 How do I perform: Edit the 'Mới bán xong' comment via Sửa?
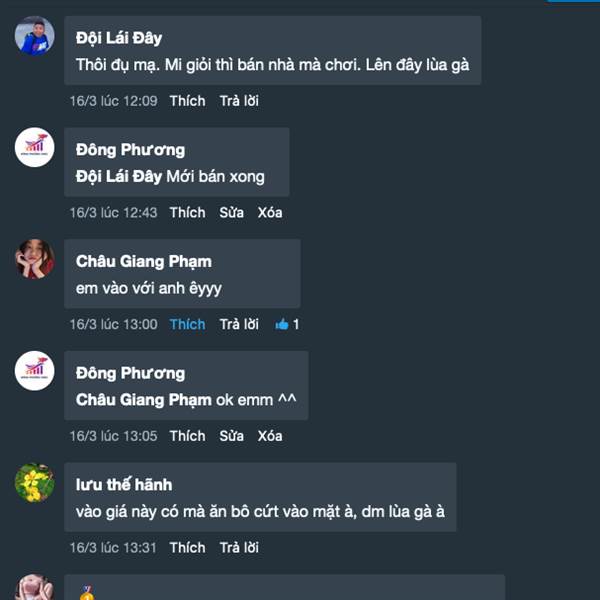[232, 213]
